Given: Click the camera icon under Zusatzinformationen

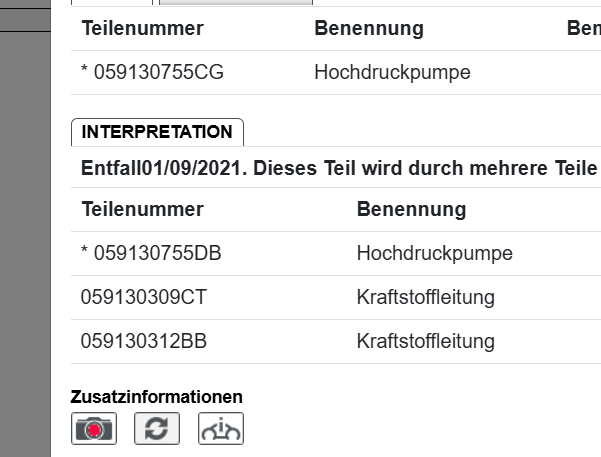Looking at the screenshot, I should (x=95, y=428).
